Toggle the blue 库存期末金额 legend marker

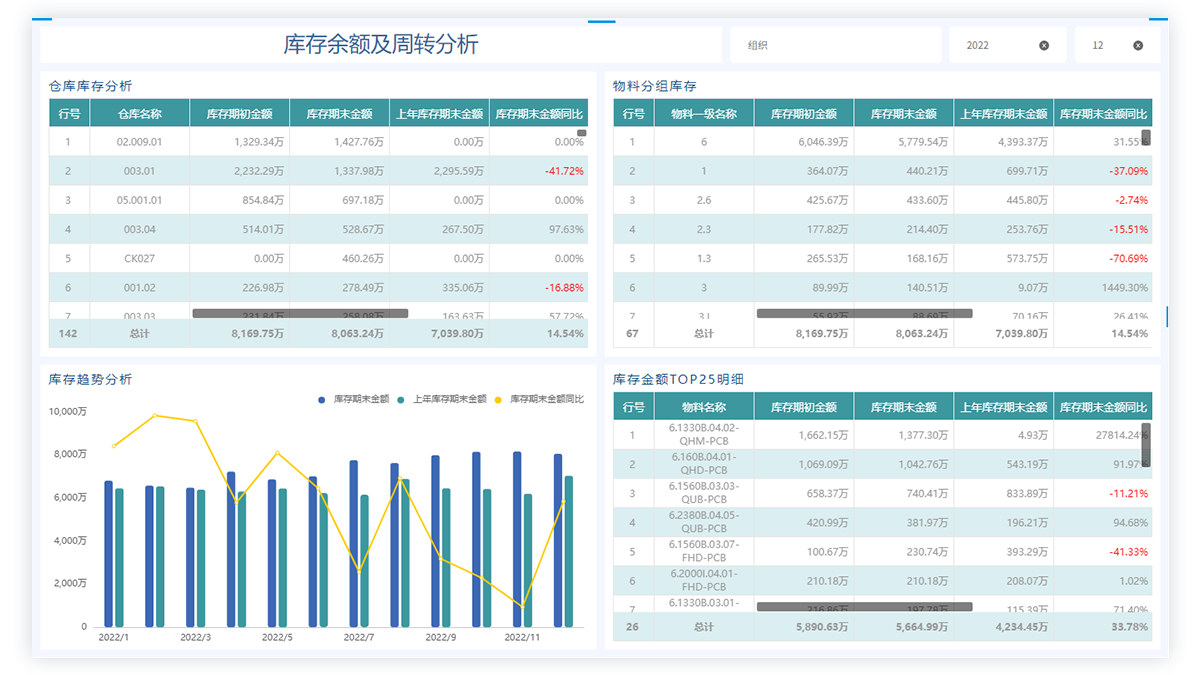tap(322, 399)
